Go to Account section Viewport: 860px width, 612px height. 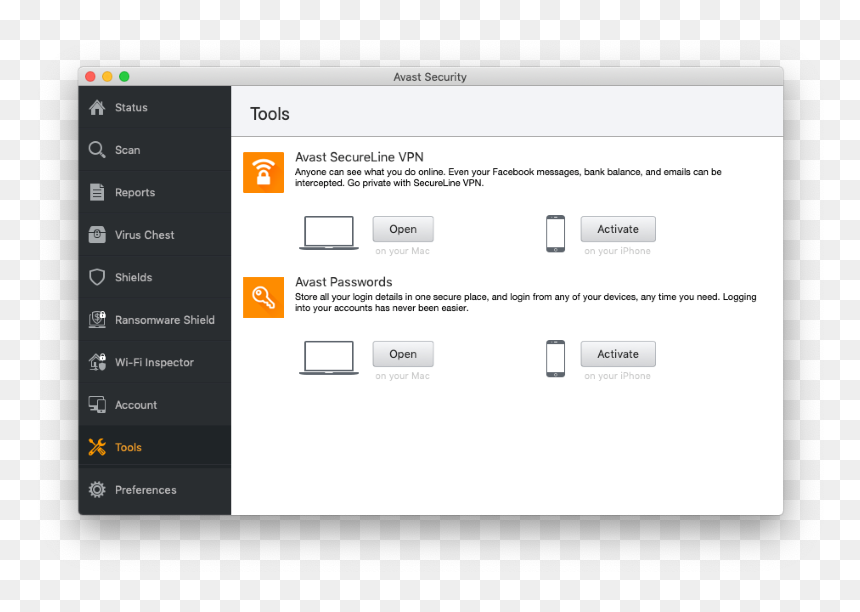click(x=155, y=405)
